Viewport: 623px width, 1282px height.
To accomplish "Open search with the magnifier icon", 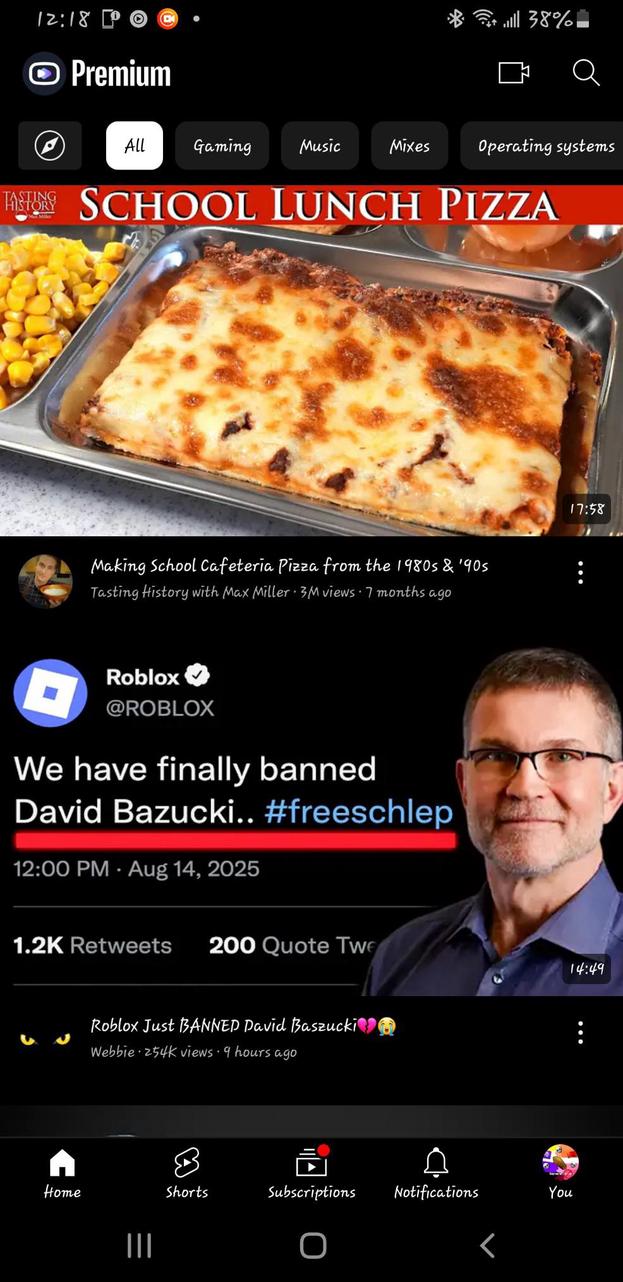I will coord(586,73).
